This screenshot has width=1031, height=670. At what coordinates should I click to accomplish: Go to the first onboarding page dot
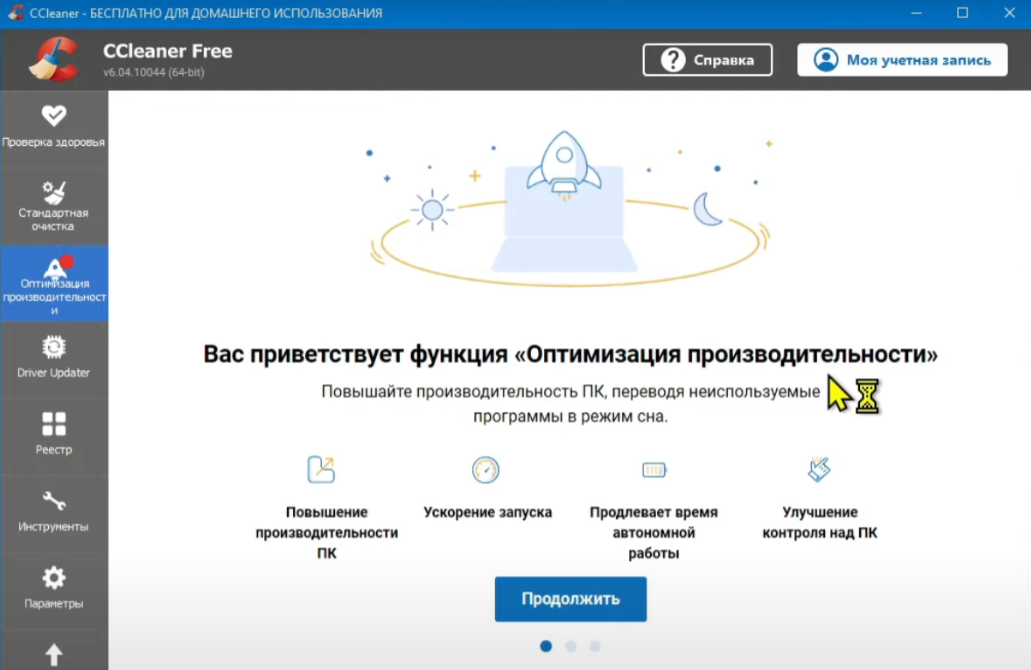pyautogui.click(x=546, y=646)
